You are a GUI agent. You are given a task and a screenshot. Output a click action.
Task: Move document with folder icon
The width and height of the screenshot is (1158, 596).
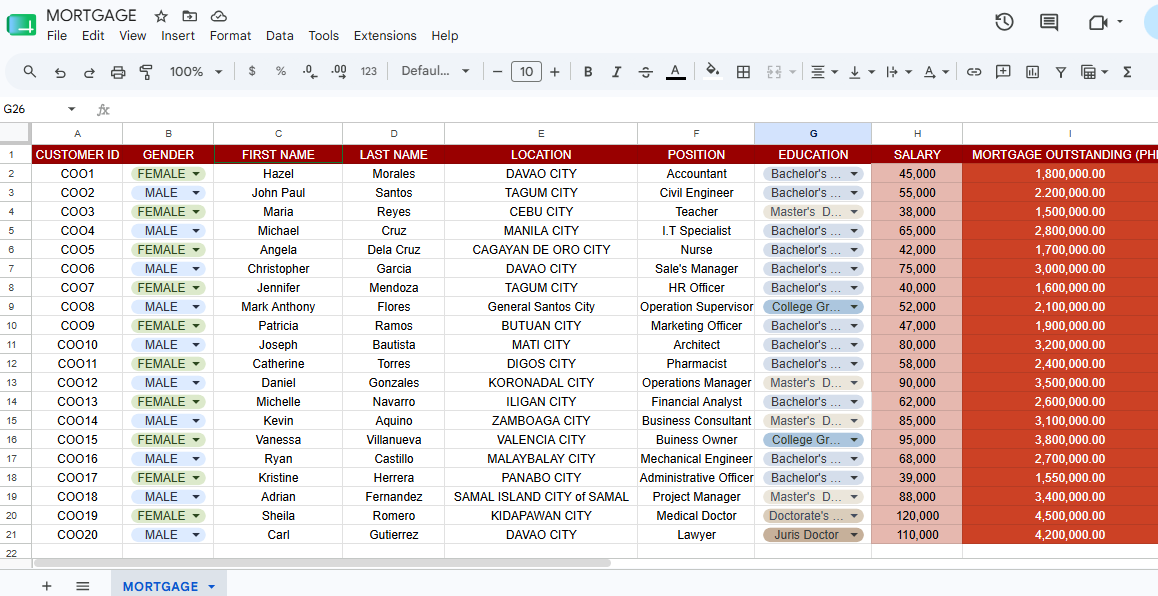(190, 16)
